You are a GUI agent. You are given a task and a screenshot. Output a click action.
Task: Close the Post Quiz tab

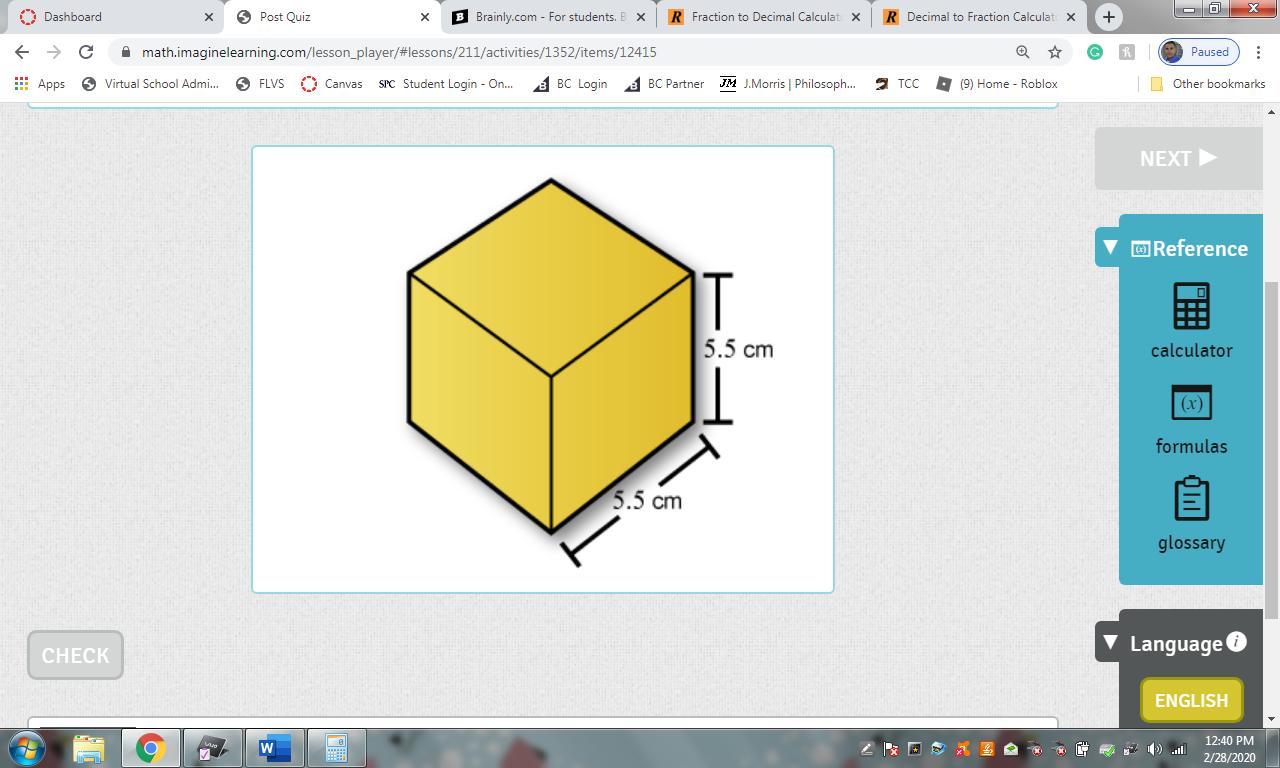point(425,17)
